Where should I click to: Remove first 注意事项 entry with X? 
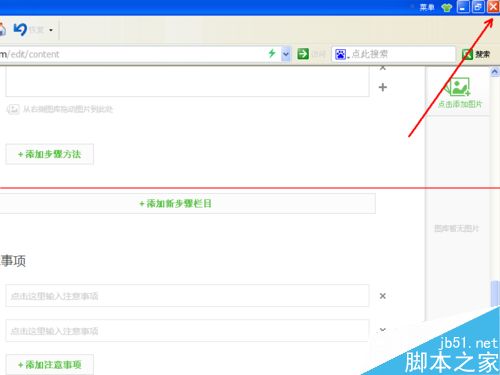(383, 296)
